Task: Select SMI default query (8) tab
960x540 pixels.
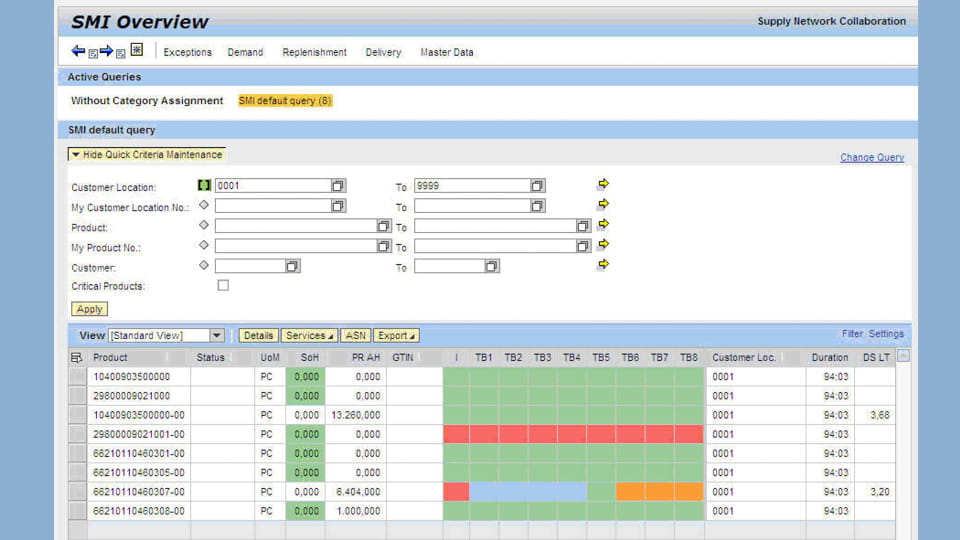Action: coord(285,101)
